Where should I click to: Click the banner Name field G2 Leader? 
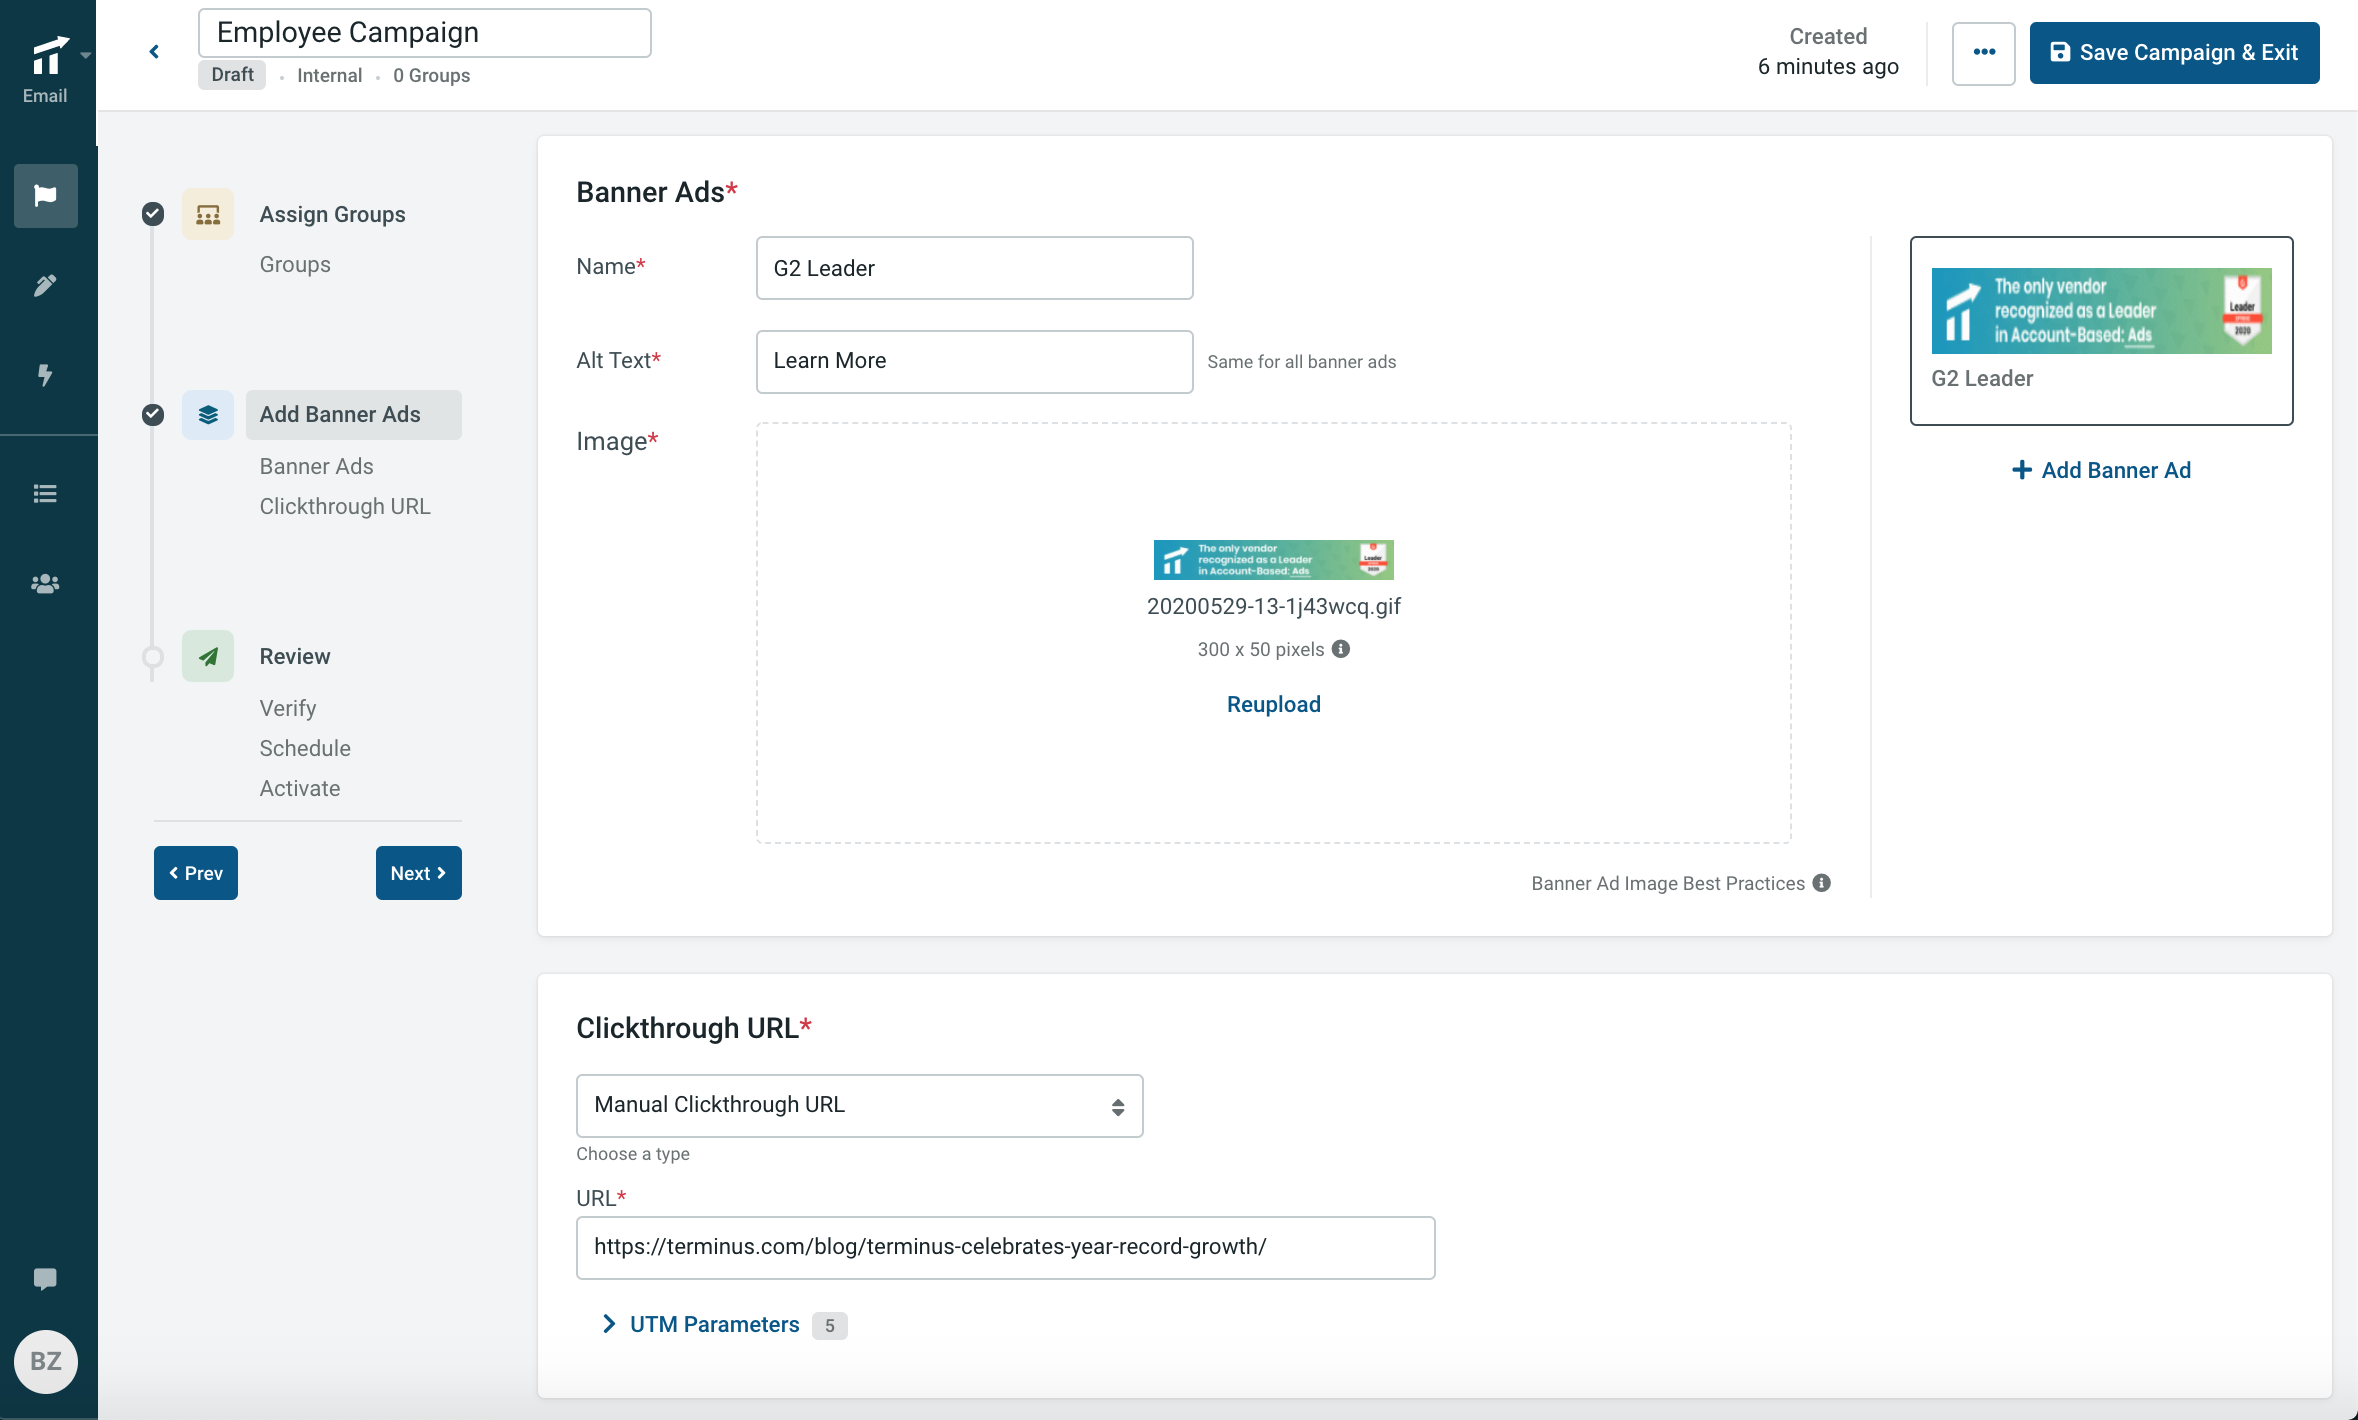point(975,268)
